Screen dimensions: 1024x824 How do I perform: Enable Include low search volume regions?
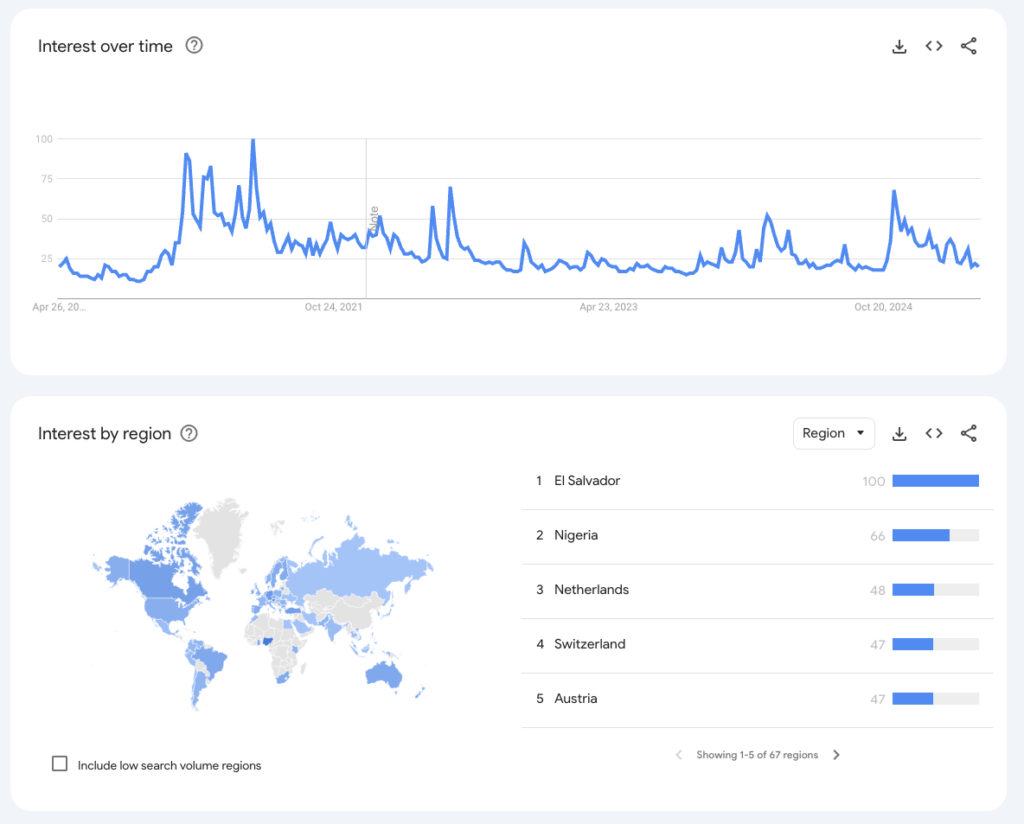click(60, 764)
